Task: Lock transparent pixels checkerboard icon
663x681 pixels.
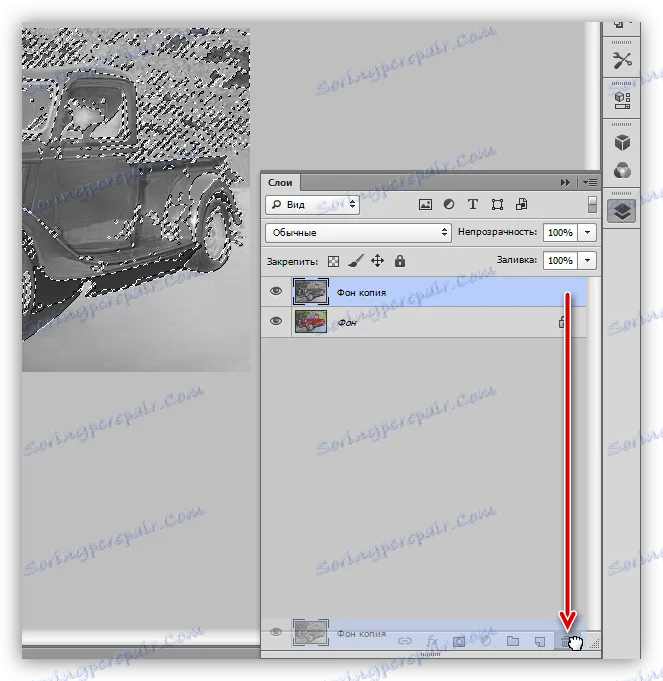Action: [333, 261]
